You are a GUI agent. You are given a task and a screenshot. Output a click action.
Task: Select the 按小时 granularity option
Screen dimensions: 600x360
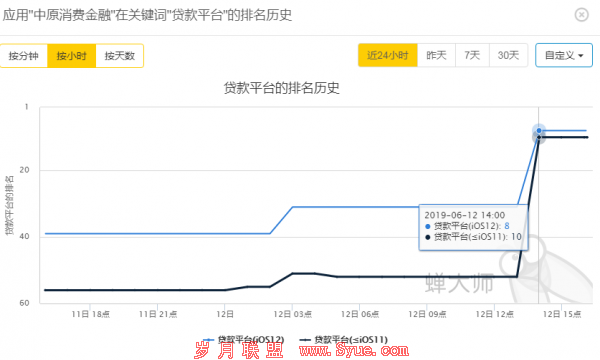pyautogui.click(x=72, y=56)
